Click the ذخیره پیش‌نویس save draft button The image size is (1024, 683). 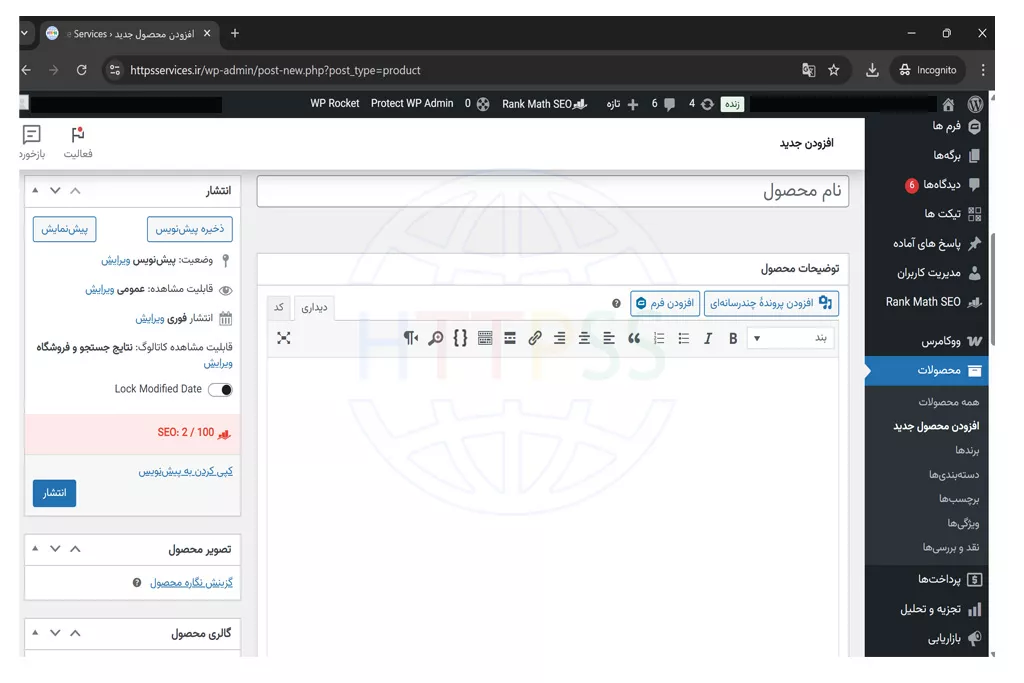(x=189, y=229)
